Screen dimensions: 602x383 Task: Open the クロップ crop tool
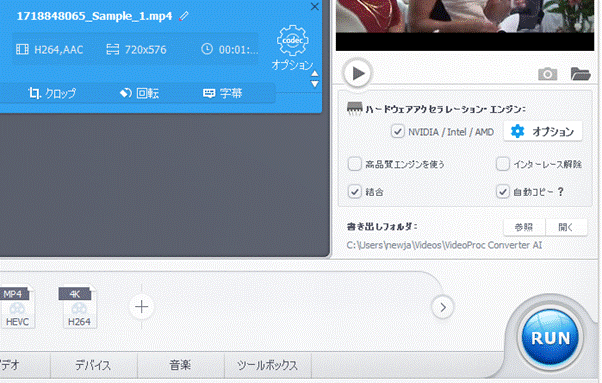[x=52, y=93]
